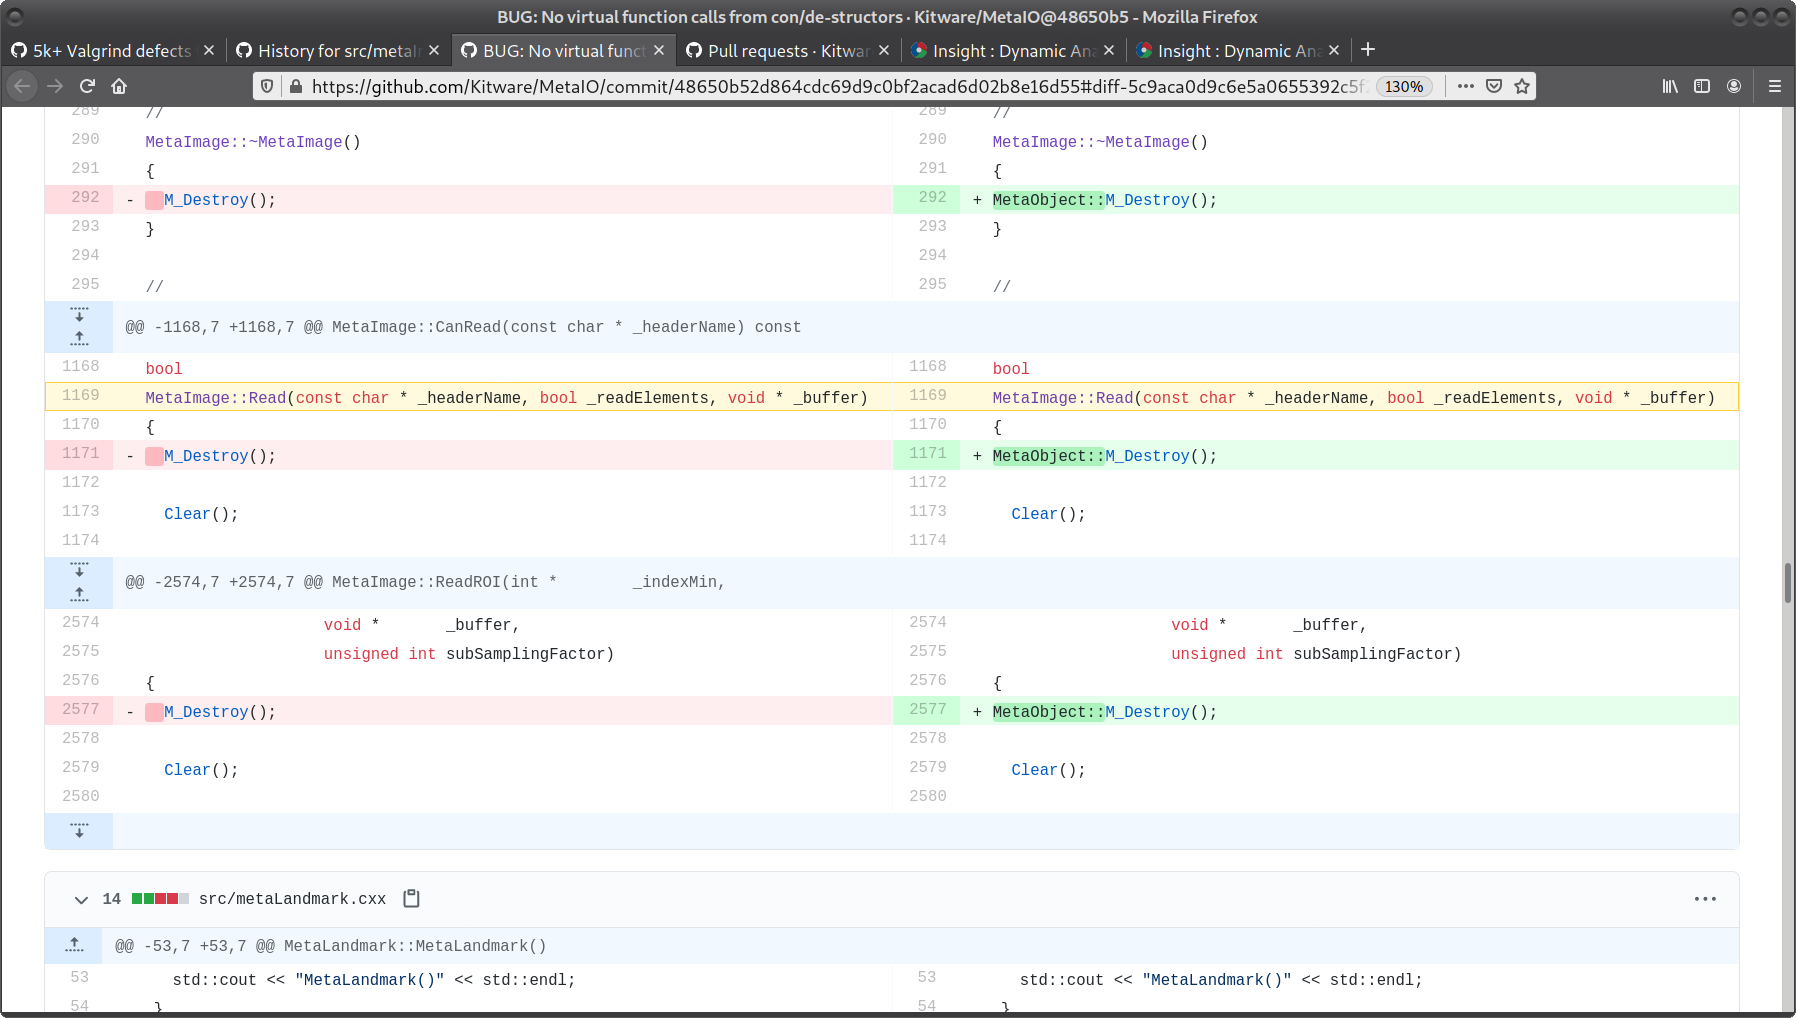This screenshot has width=1796, height=1018.
Task: Click the diffstat color blocks for metaLandmark.cxx
Action: 160,899
